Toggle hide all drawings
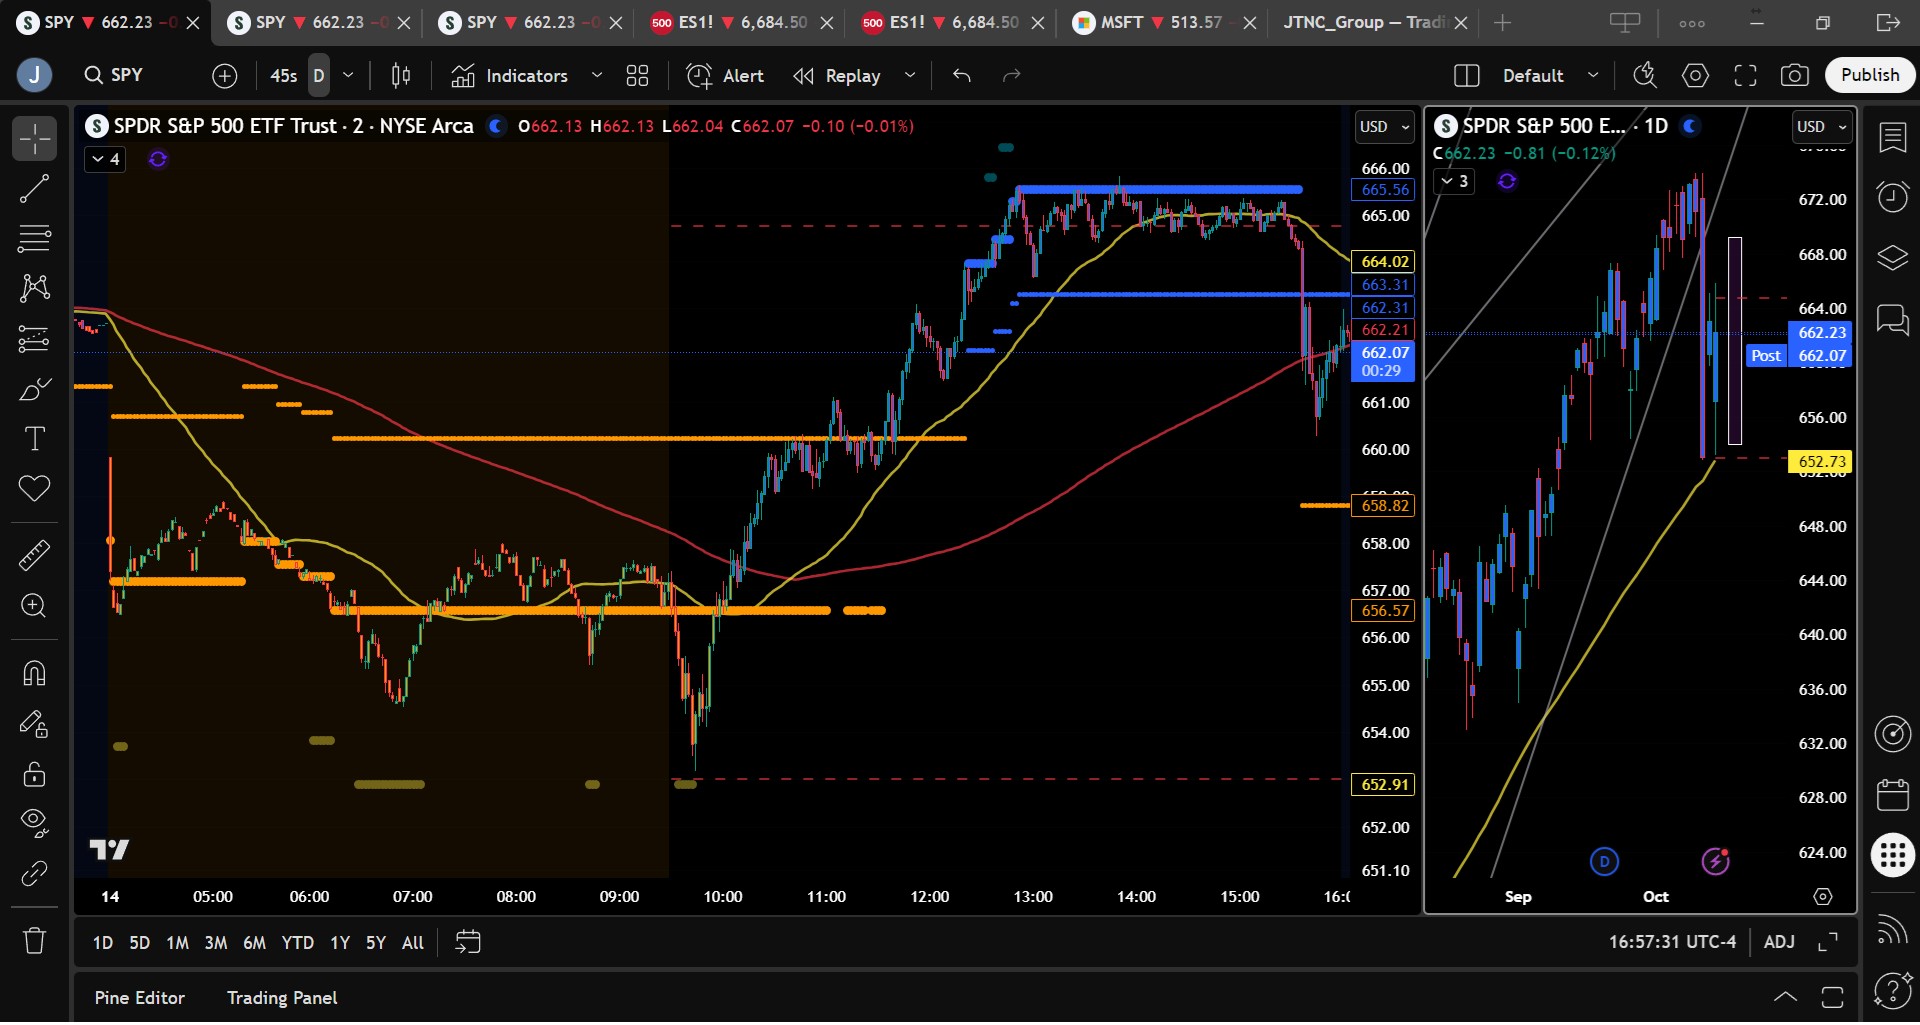Screen dimensions: 1920x1025 tap(34, 823)
